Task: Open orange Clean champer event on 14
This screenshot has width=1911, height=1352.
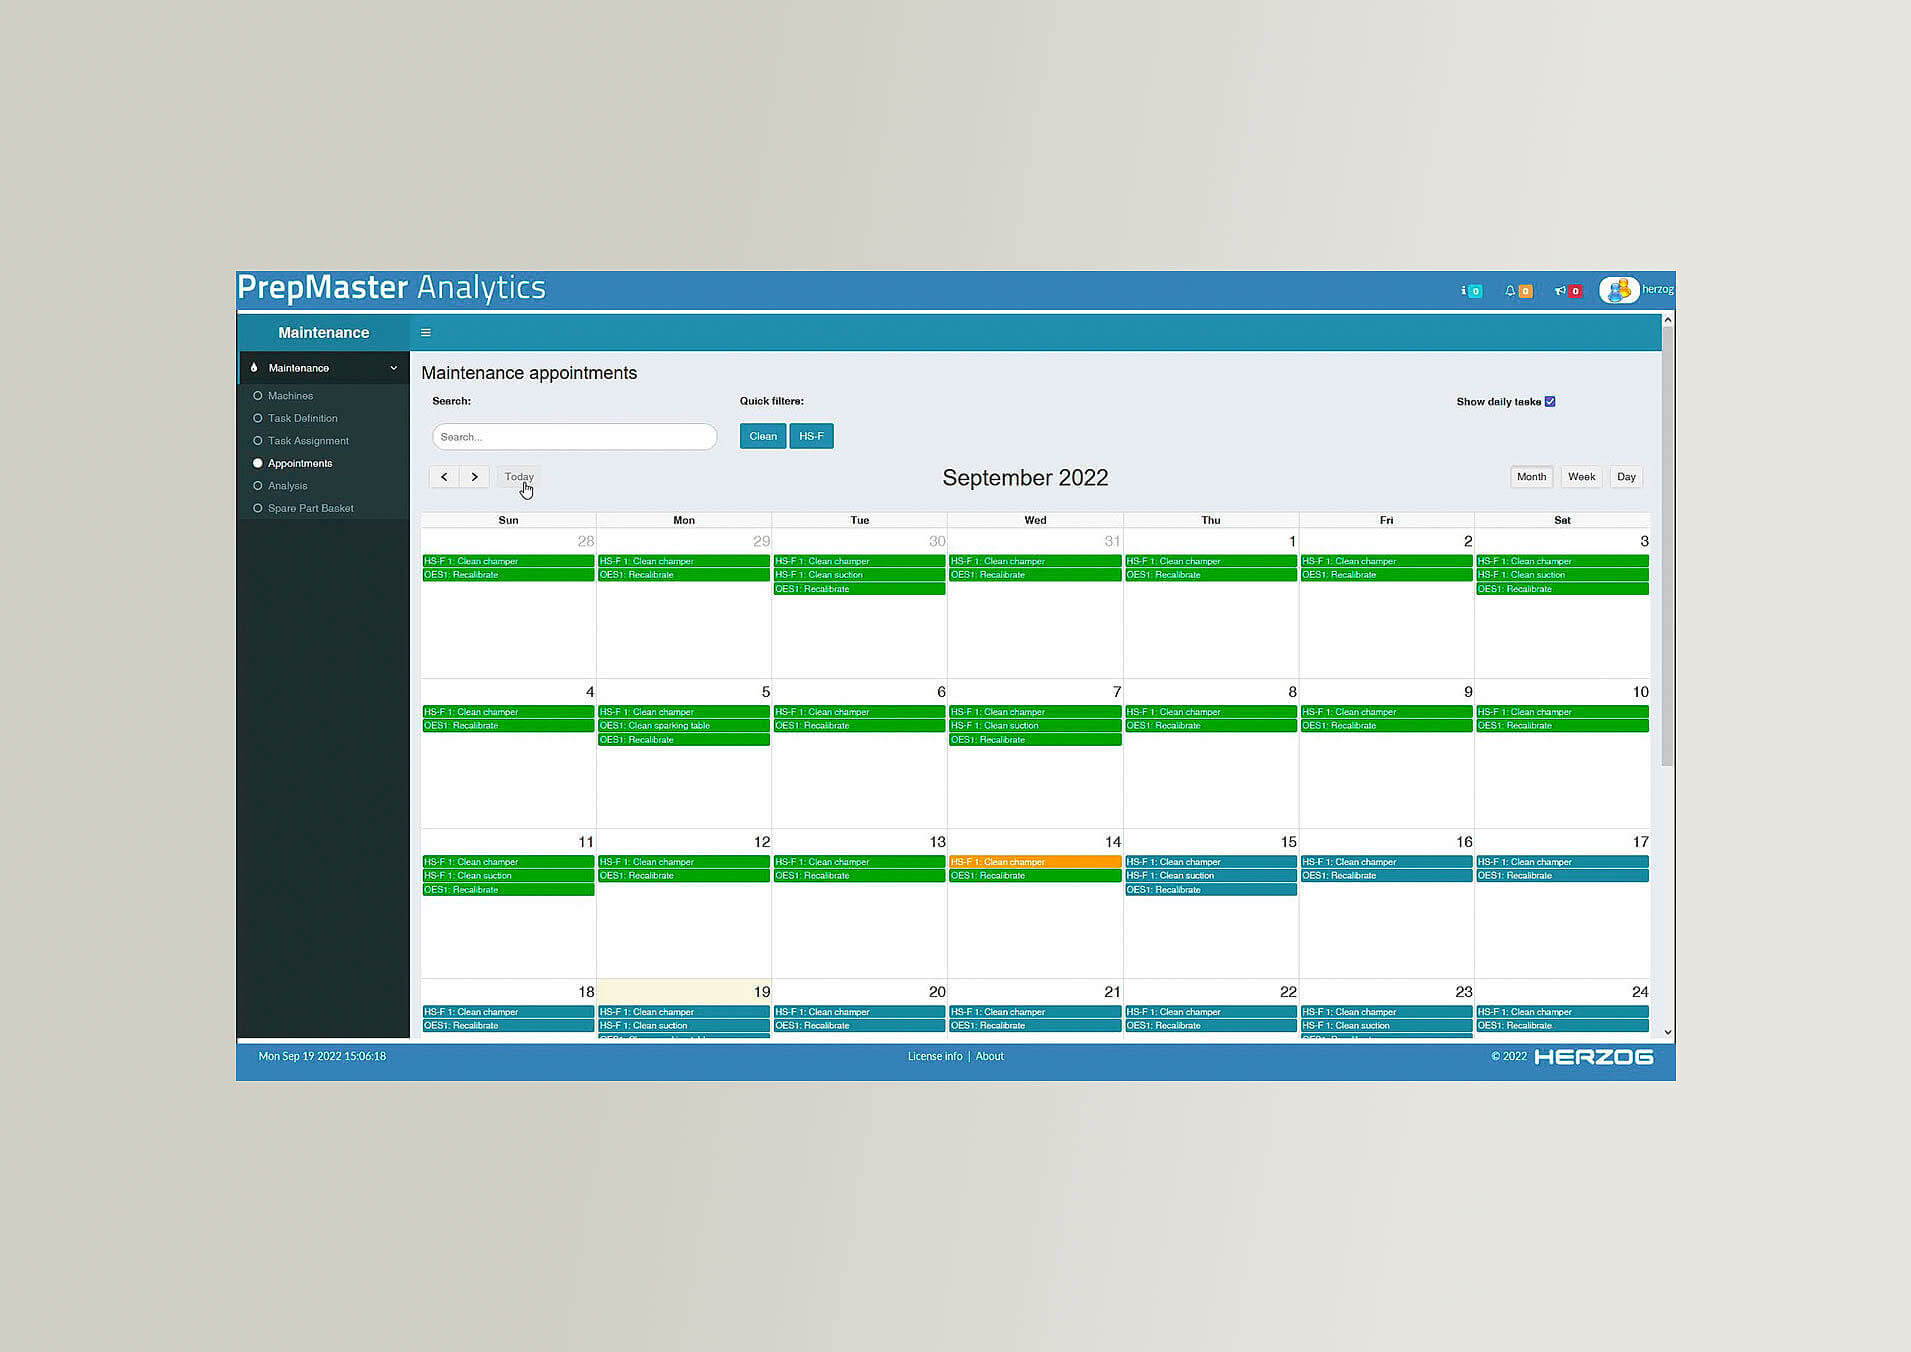Action: [x=1035, y=862]
